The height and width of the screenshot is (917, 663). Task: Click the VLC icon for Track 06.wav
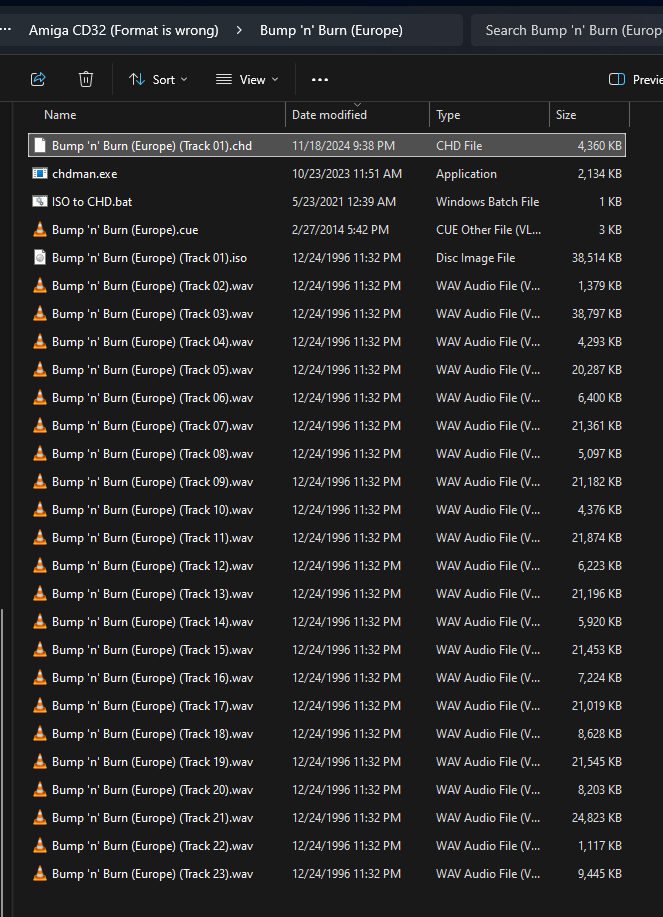40,398
